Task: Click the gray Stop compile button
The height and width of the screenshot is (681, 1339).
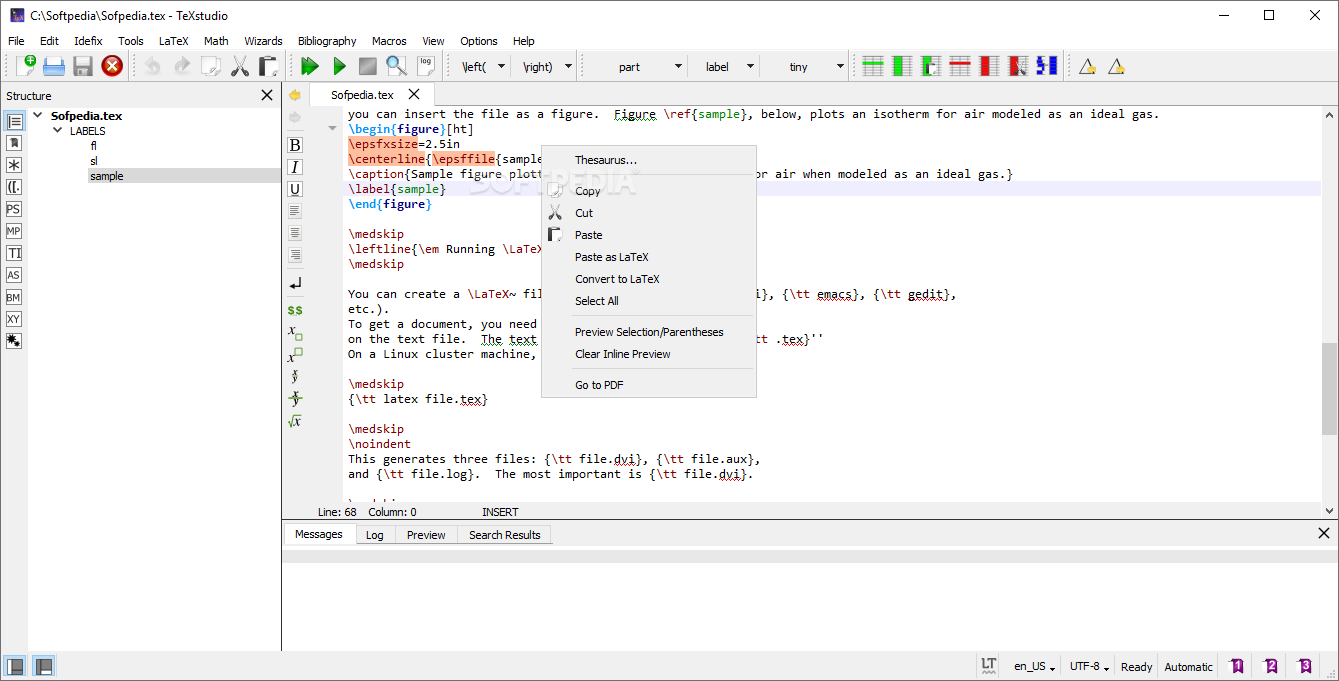Action: pyautogui.click(x=368, y=66)
